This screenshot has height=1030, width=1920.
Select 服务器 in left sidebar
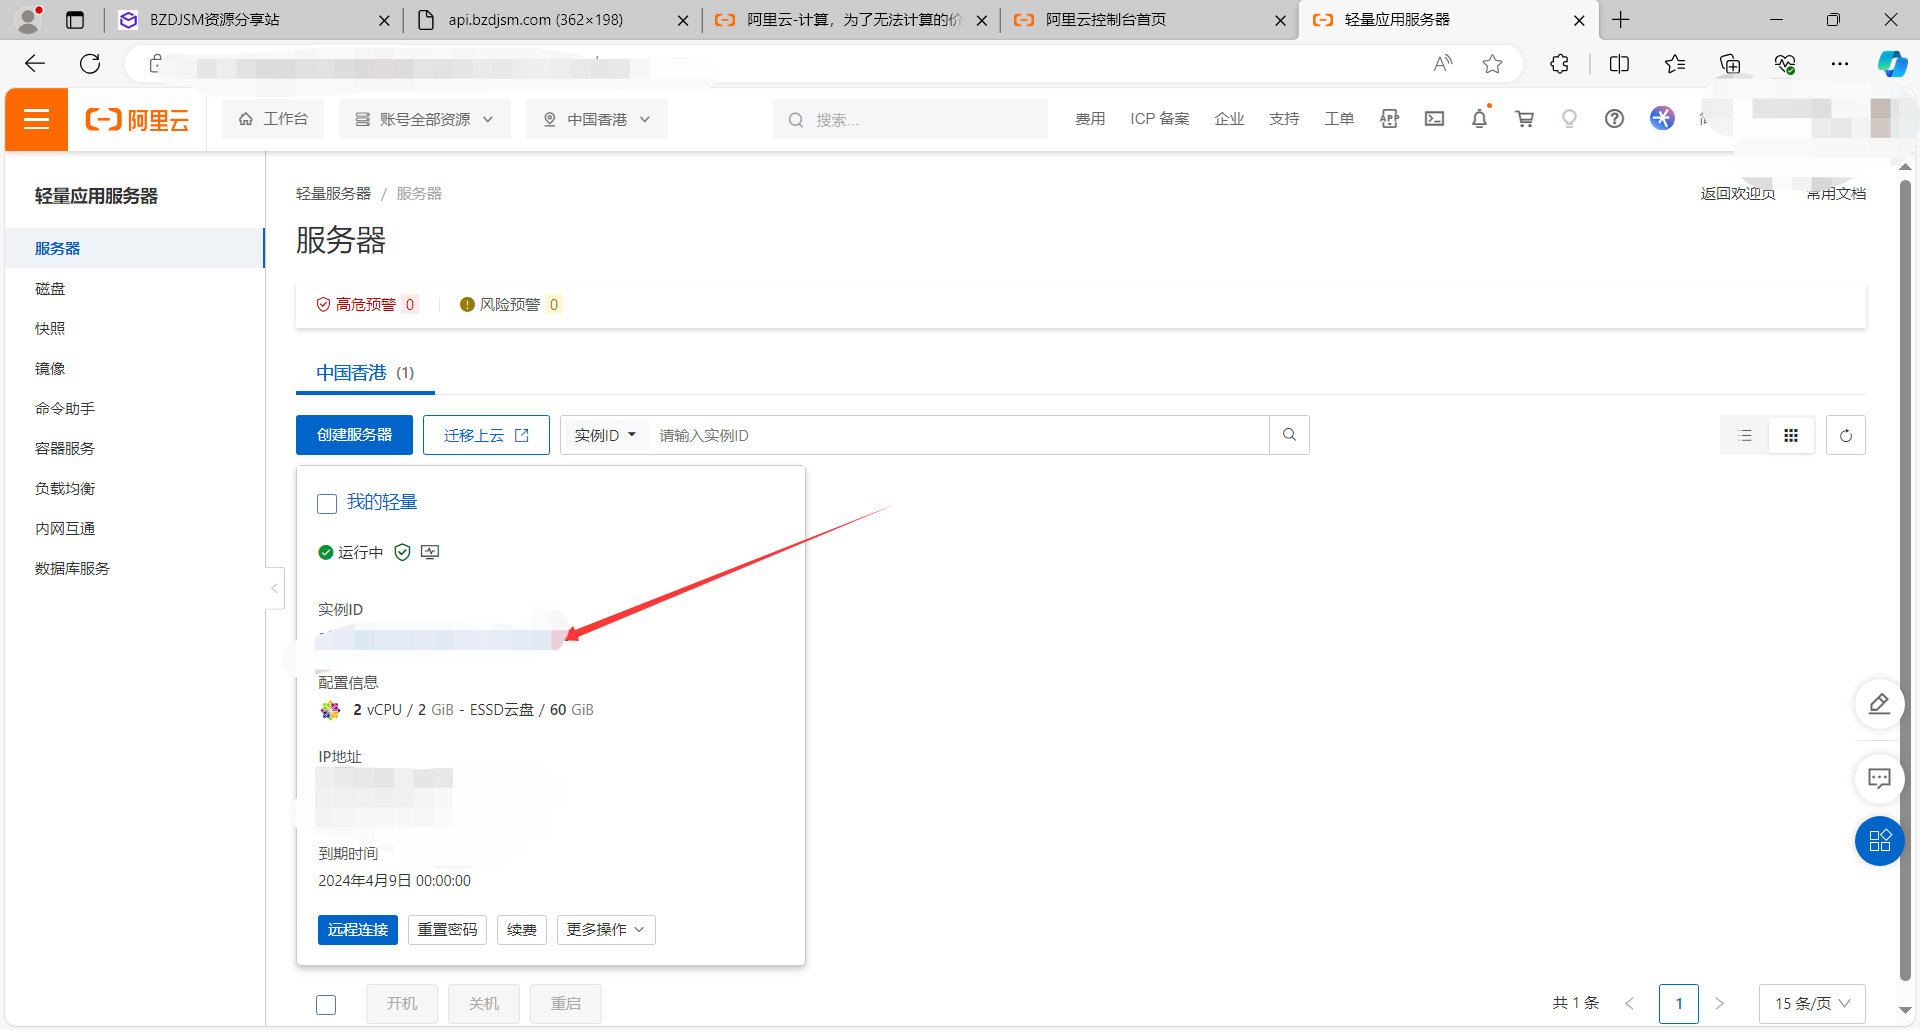[x=134, y=248]
